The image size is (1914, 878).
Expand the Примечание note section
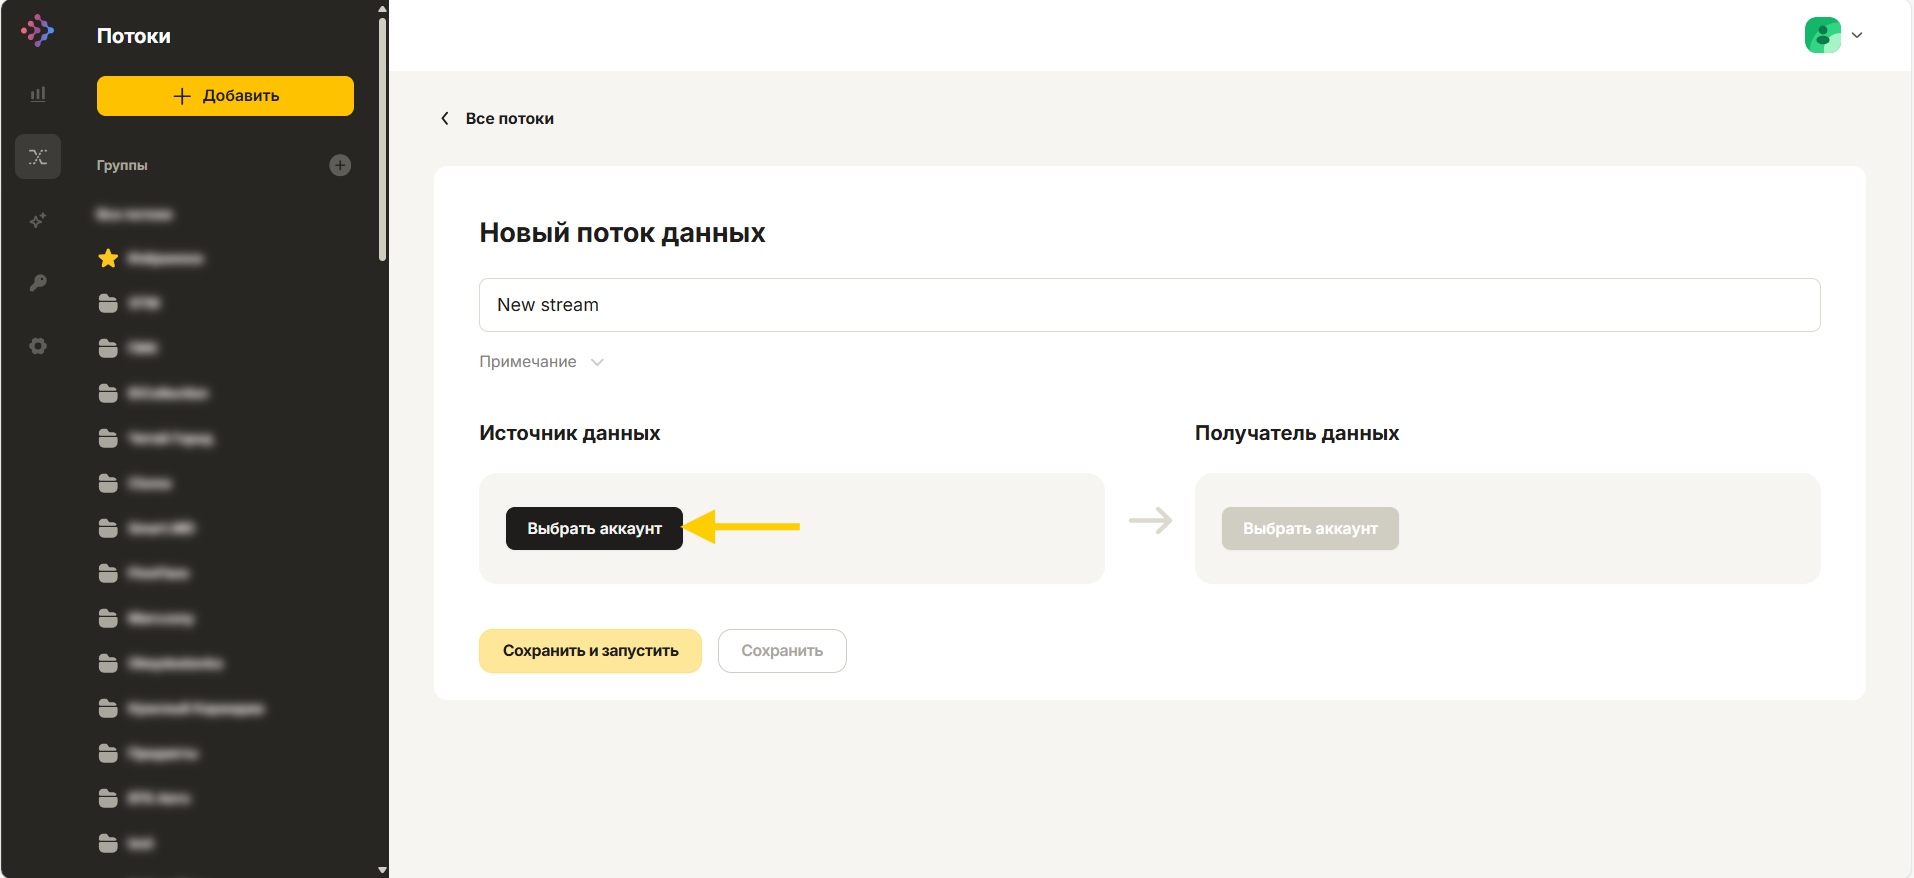[x=541, y=362]
